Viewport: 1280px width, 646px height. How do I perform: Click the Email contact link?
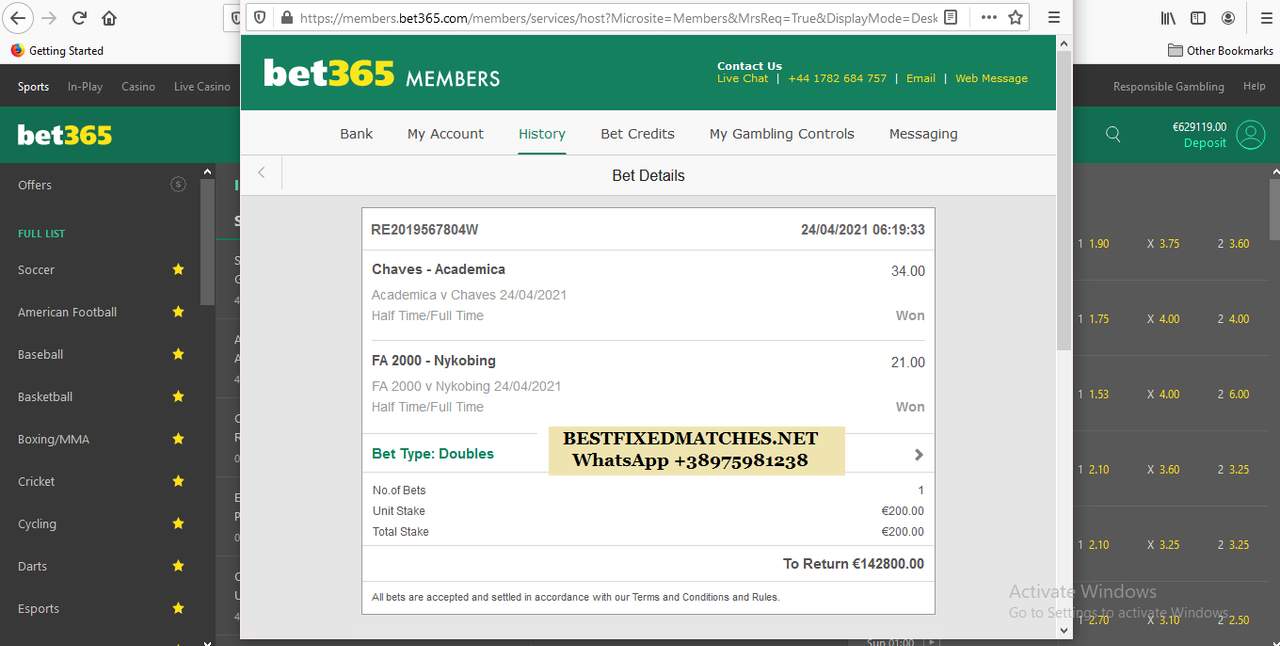pos(921,78)
